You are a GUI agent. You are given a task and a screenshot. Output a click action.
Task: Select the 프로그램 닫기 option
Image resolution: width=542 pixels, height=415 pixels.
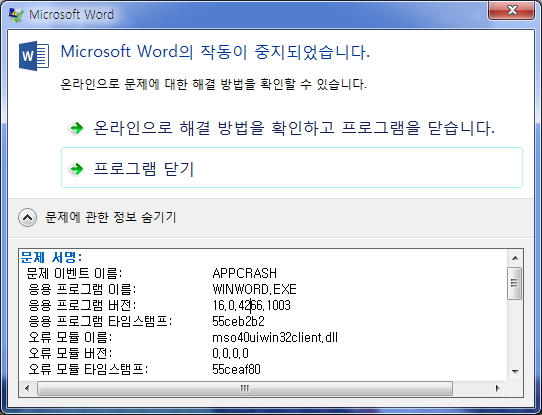[292, 168]
